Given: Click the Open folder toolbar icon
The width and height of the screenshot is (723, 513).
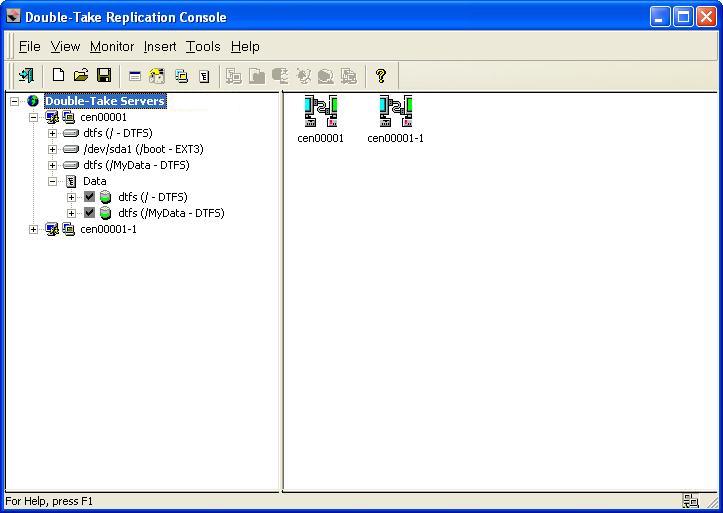Looking at the screenshot, I should (81, 75).
